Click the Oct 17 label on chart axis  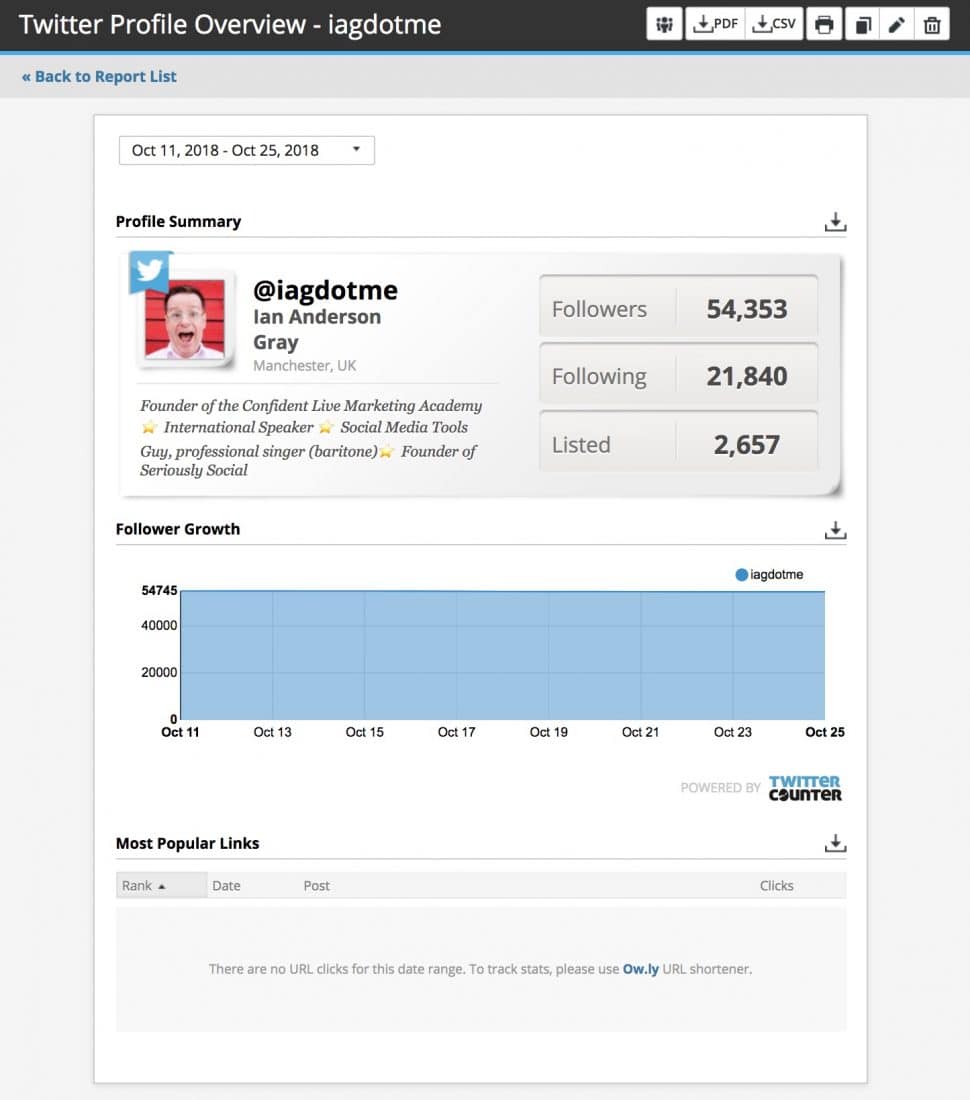tap(457, 732)
